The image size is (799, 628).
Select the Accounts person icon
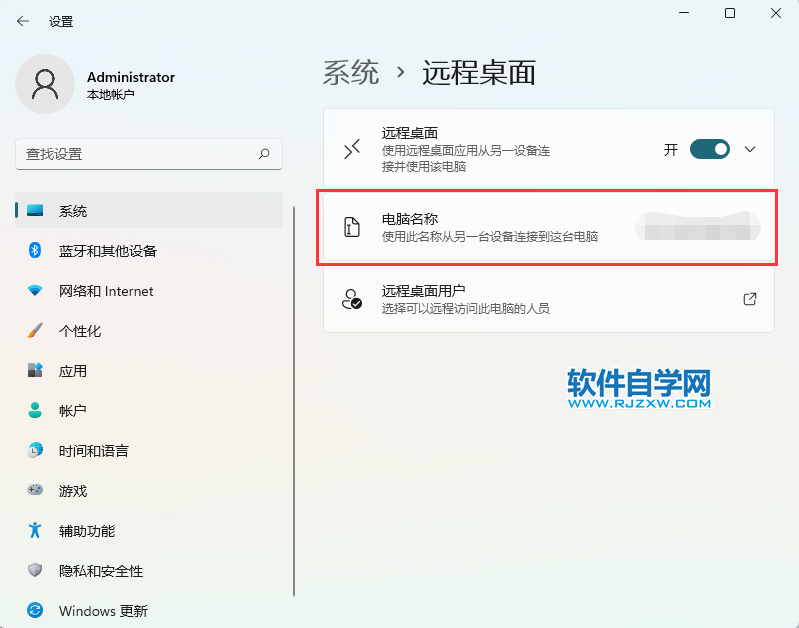[x=35, y=410]
